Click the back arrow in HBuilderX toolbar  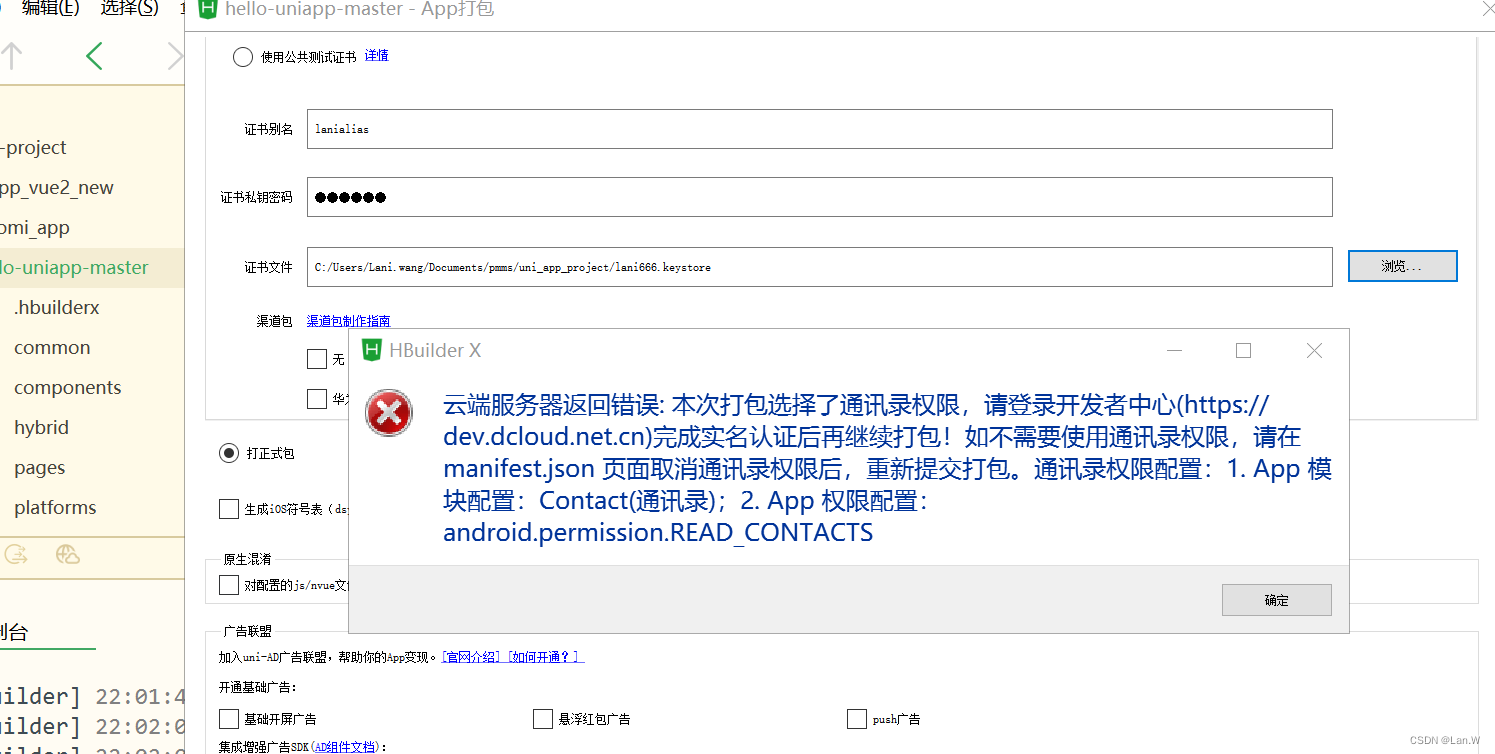pos(94,56)
